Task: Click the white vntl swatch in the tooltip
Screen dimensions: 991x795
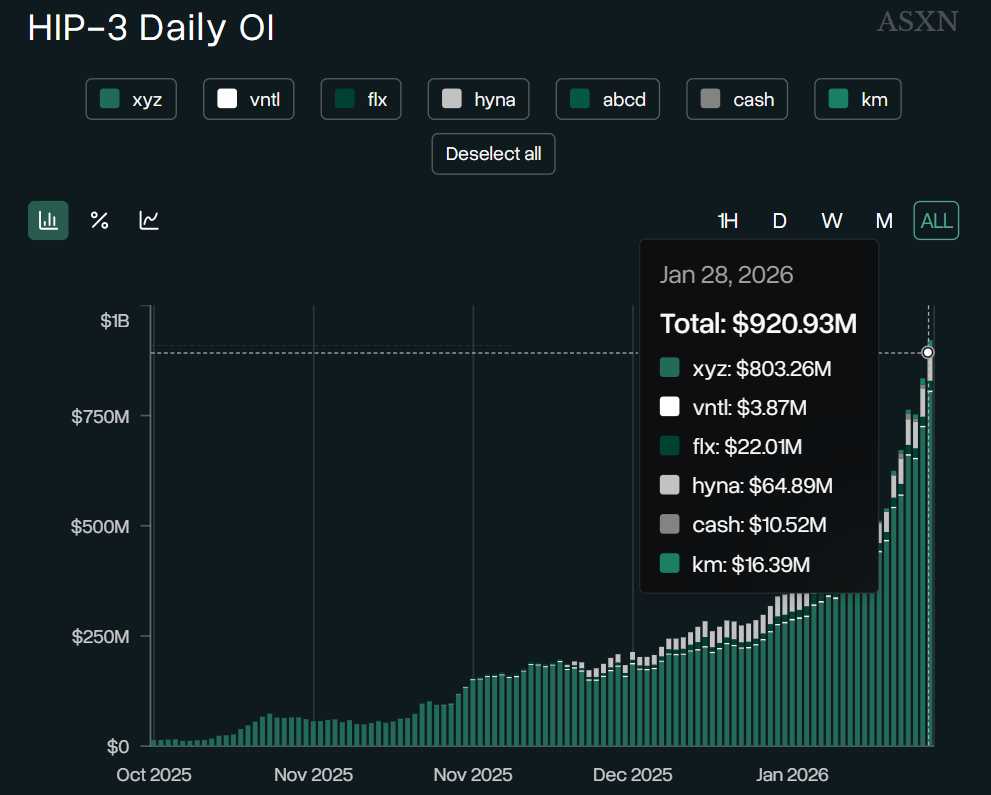Action: coord(669,407)
